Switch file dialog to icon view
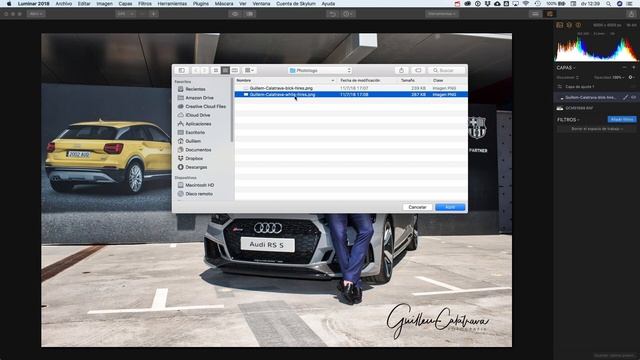Screen dimensions: 640x360 pos(216,70)
